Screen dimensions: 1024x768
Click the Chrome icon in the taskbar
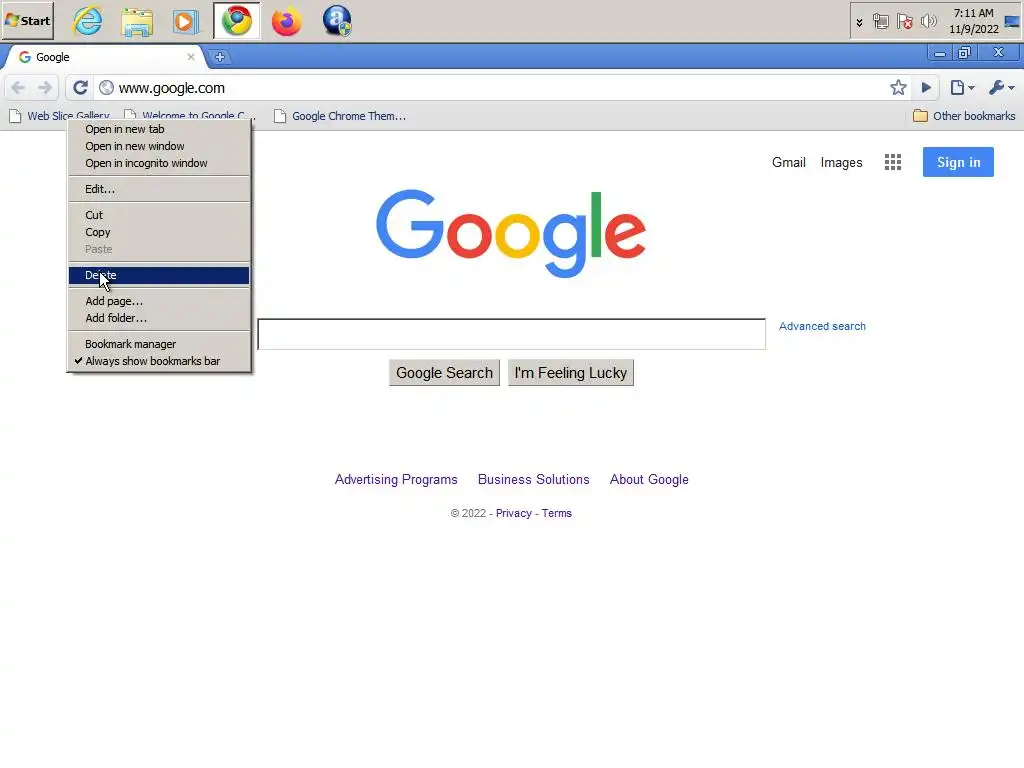(237, 21)
